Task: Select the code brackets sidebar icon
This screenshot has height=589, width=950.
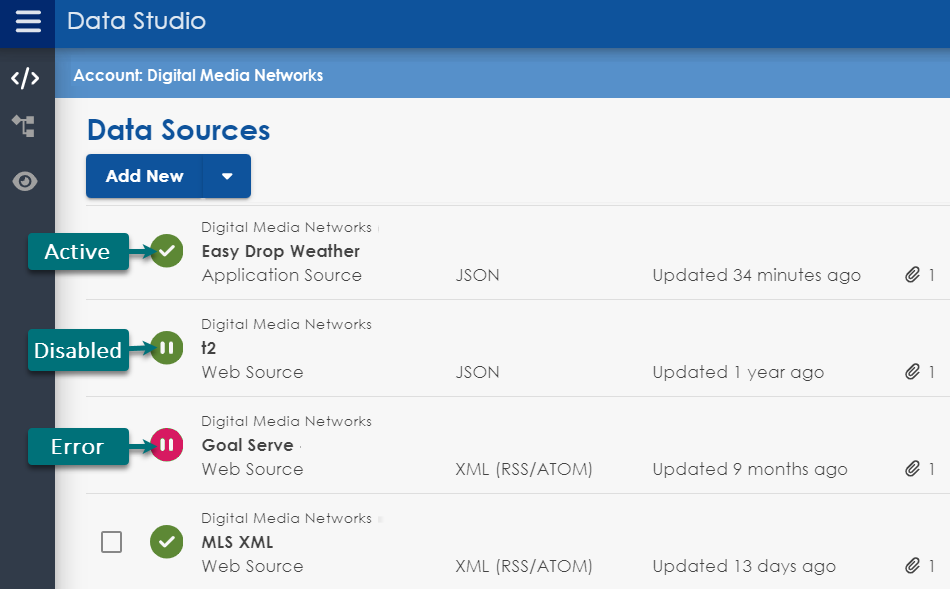Action: (x=25, y=78)
